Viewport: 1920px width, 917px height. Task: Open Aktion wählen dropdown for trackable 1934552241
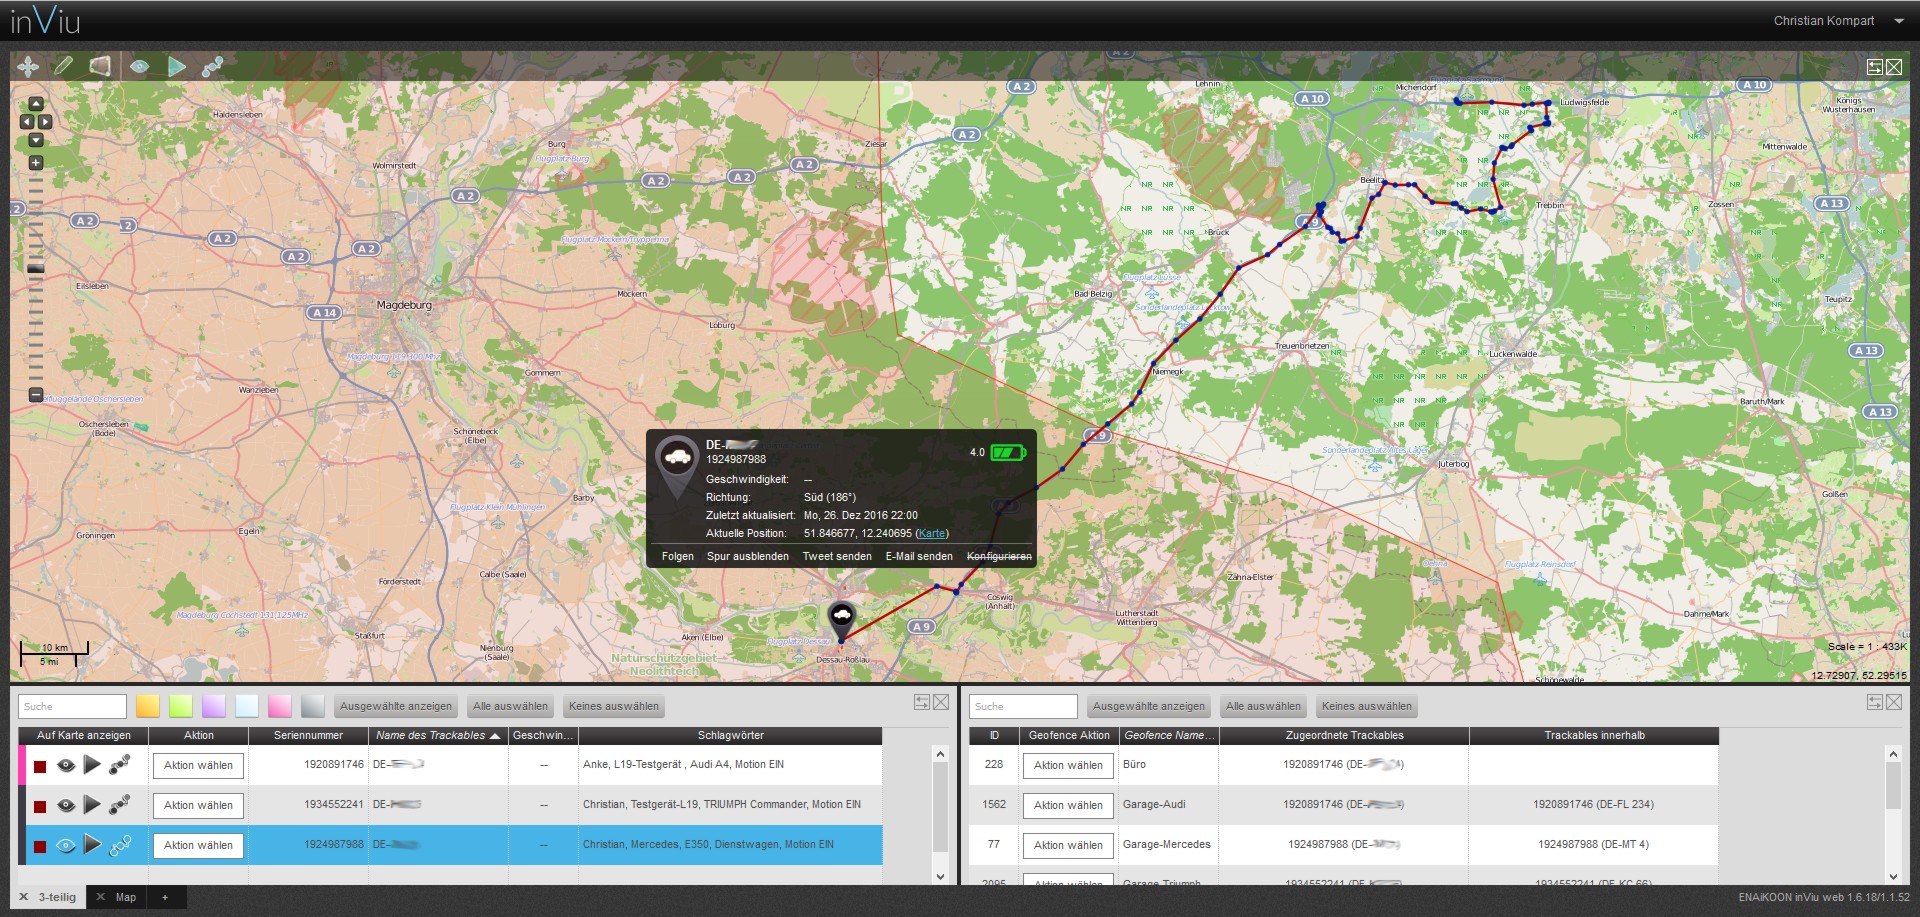click(x=198, y=805)
